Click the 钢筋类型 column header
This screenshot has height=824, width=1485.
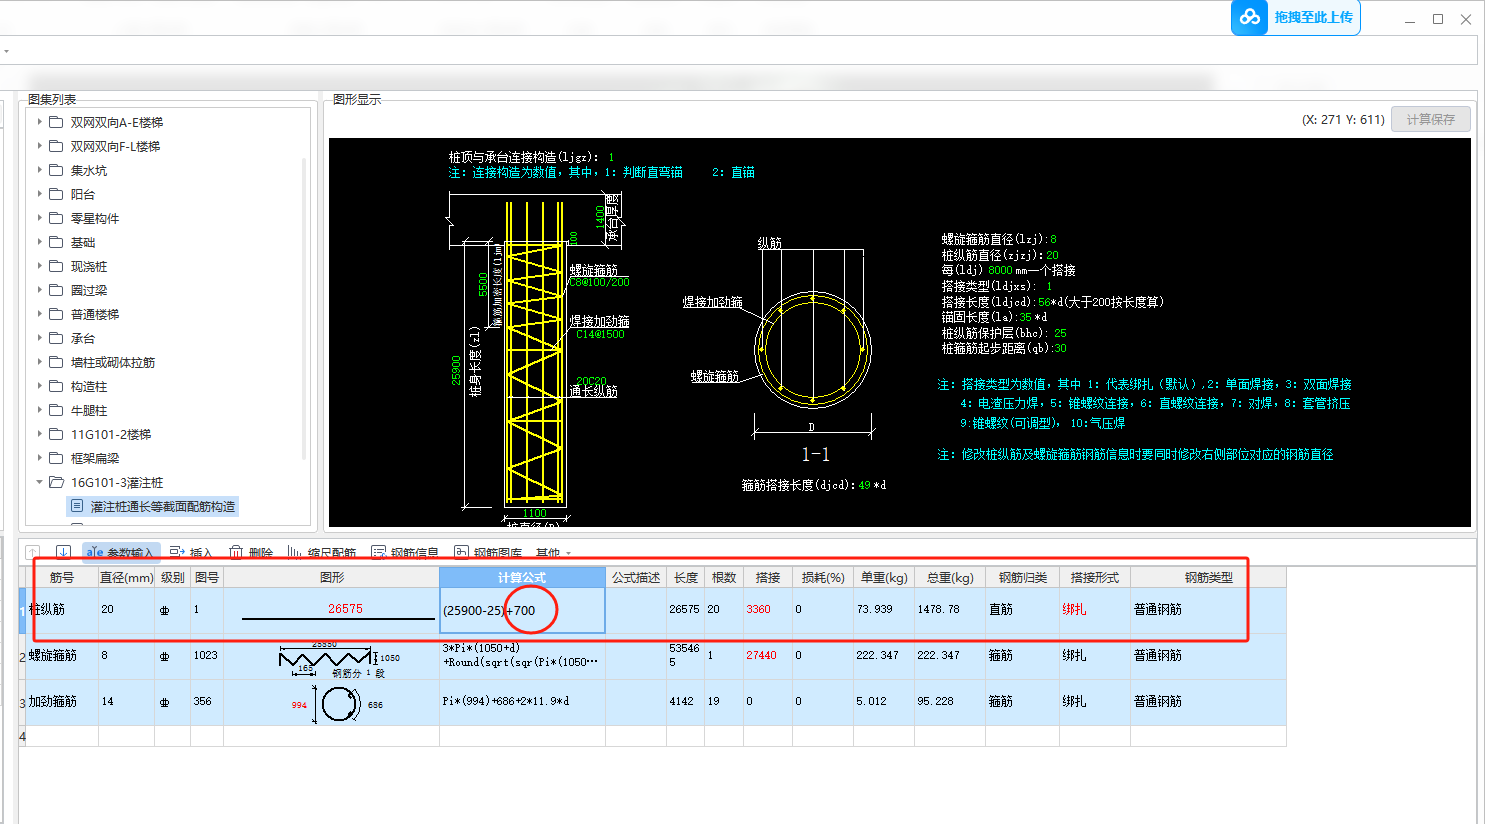(1208, 577)
